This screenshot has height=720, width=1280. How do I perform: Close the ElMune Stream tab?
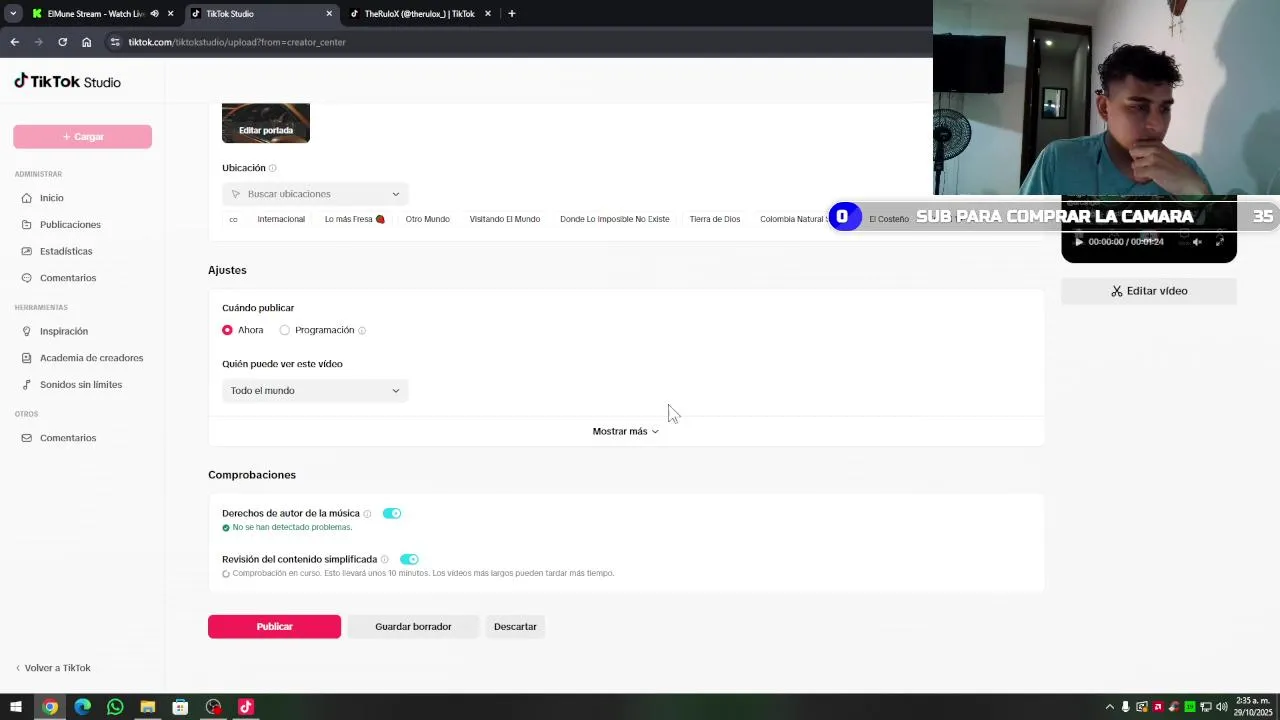coord(170,14)
